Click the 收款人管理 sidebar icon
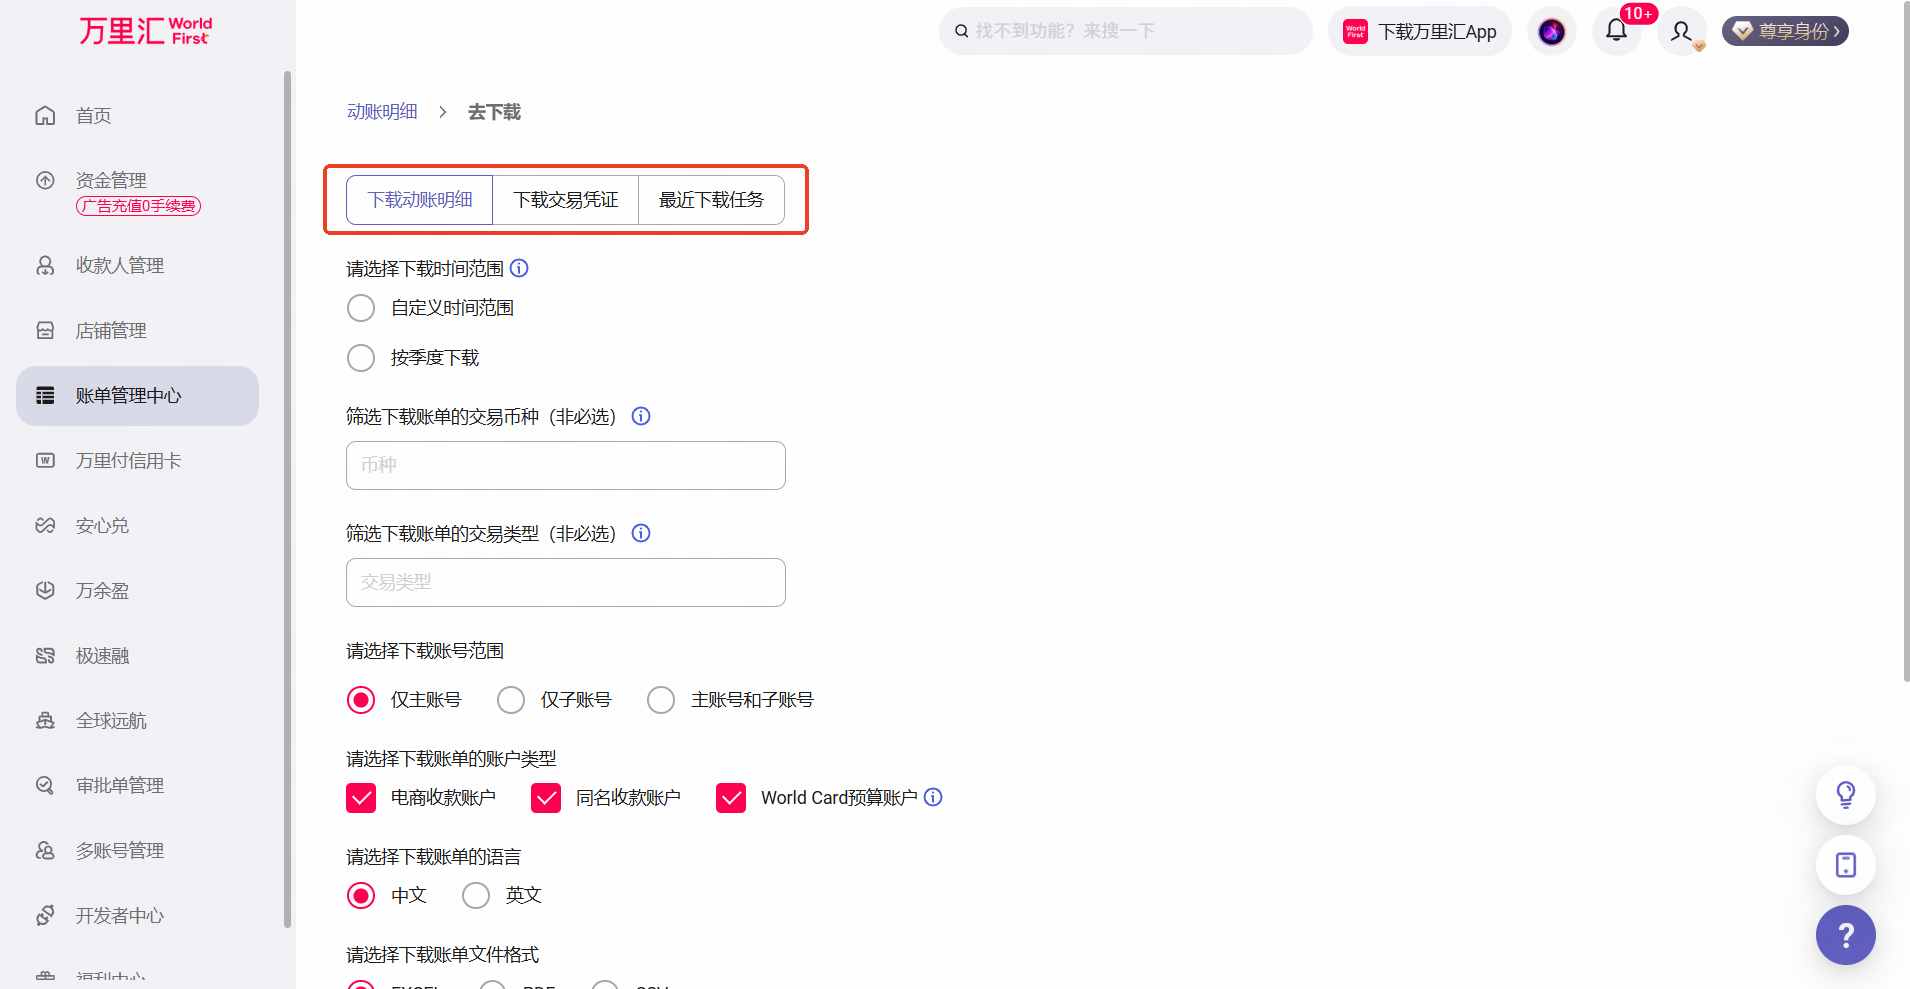 (45, 265)
